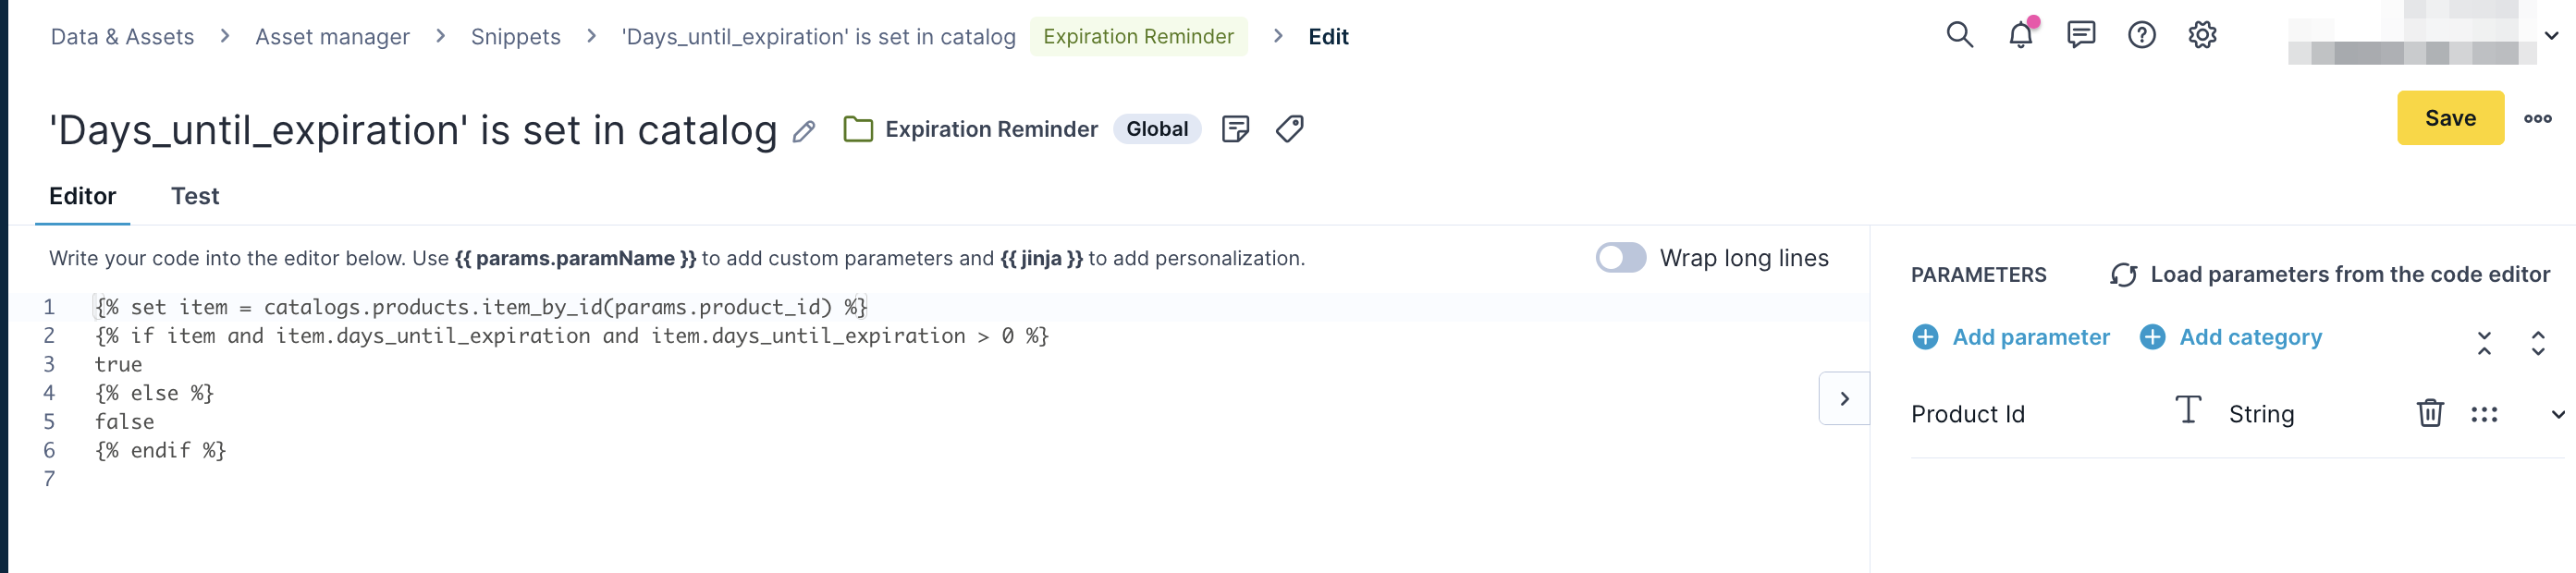Click line 7 in the code editor

pyautogui.click(x=400, y=479)
